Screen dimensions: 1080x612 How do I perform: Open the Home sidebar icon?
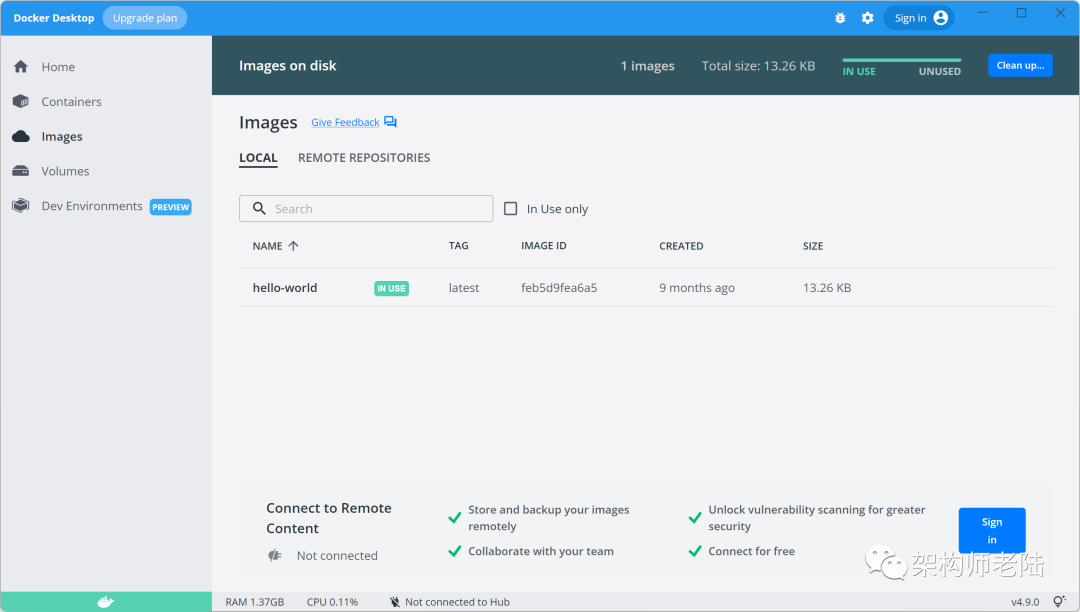(x=20, y=67)
